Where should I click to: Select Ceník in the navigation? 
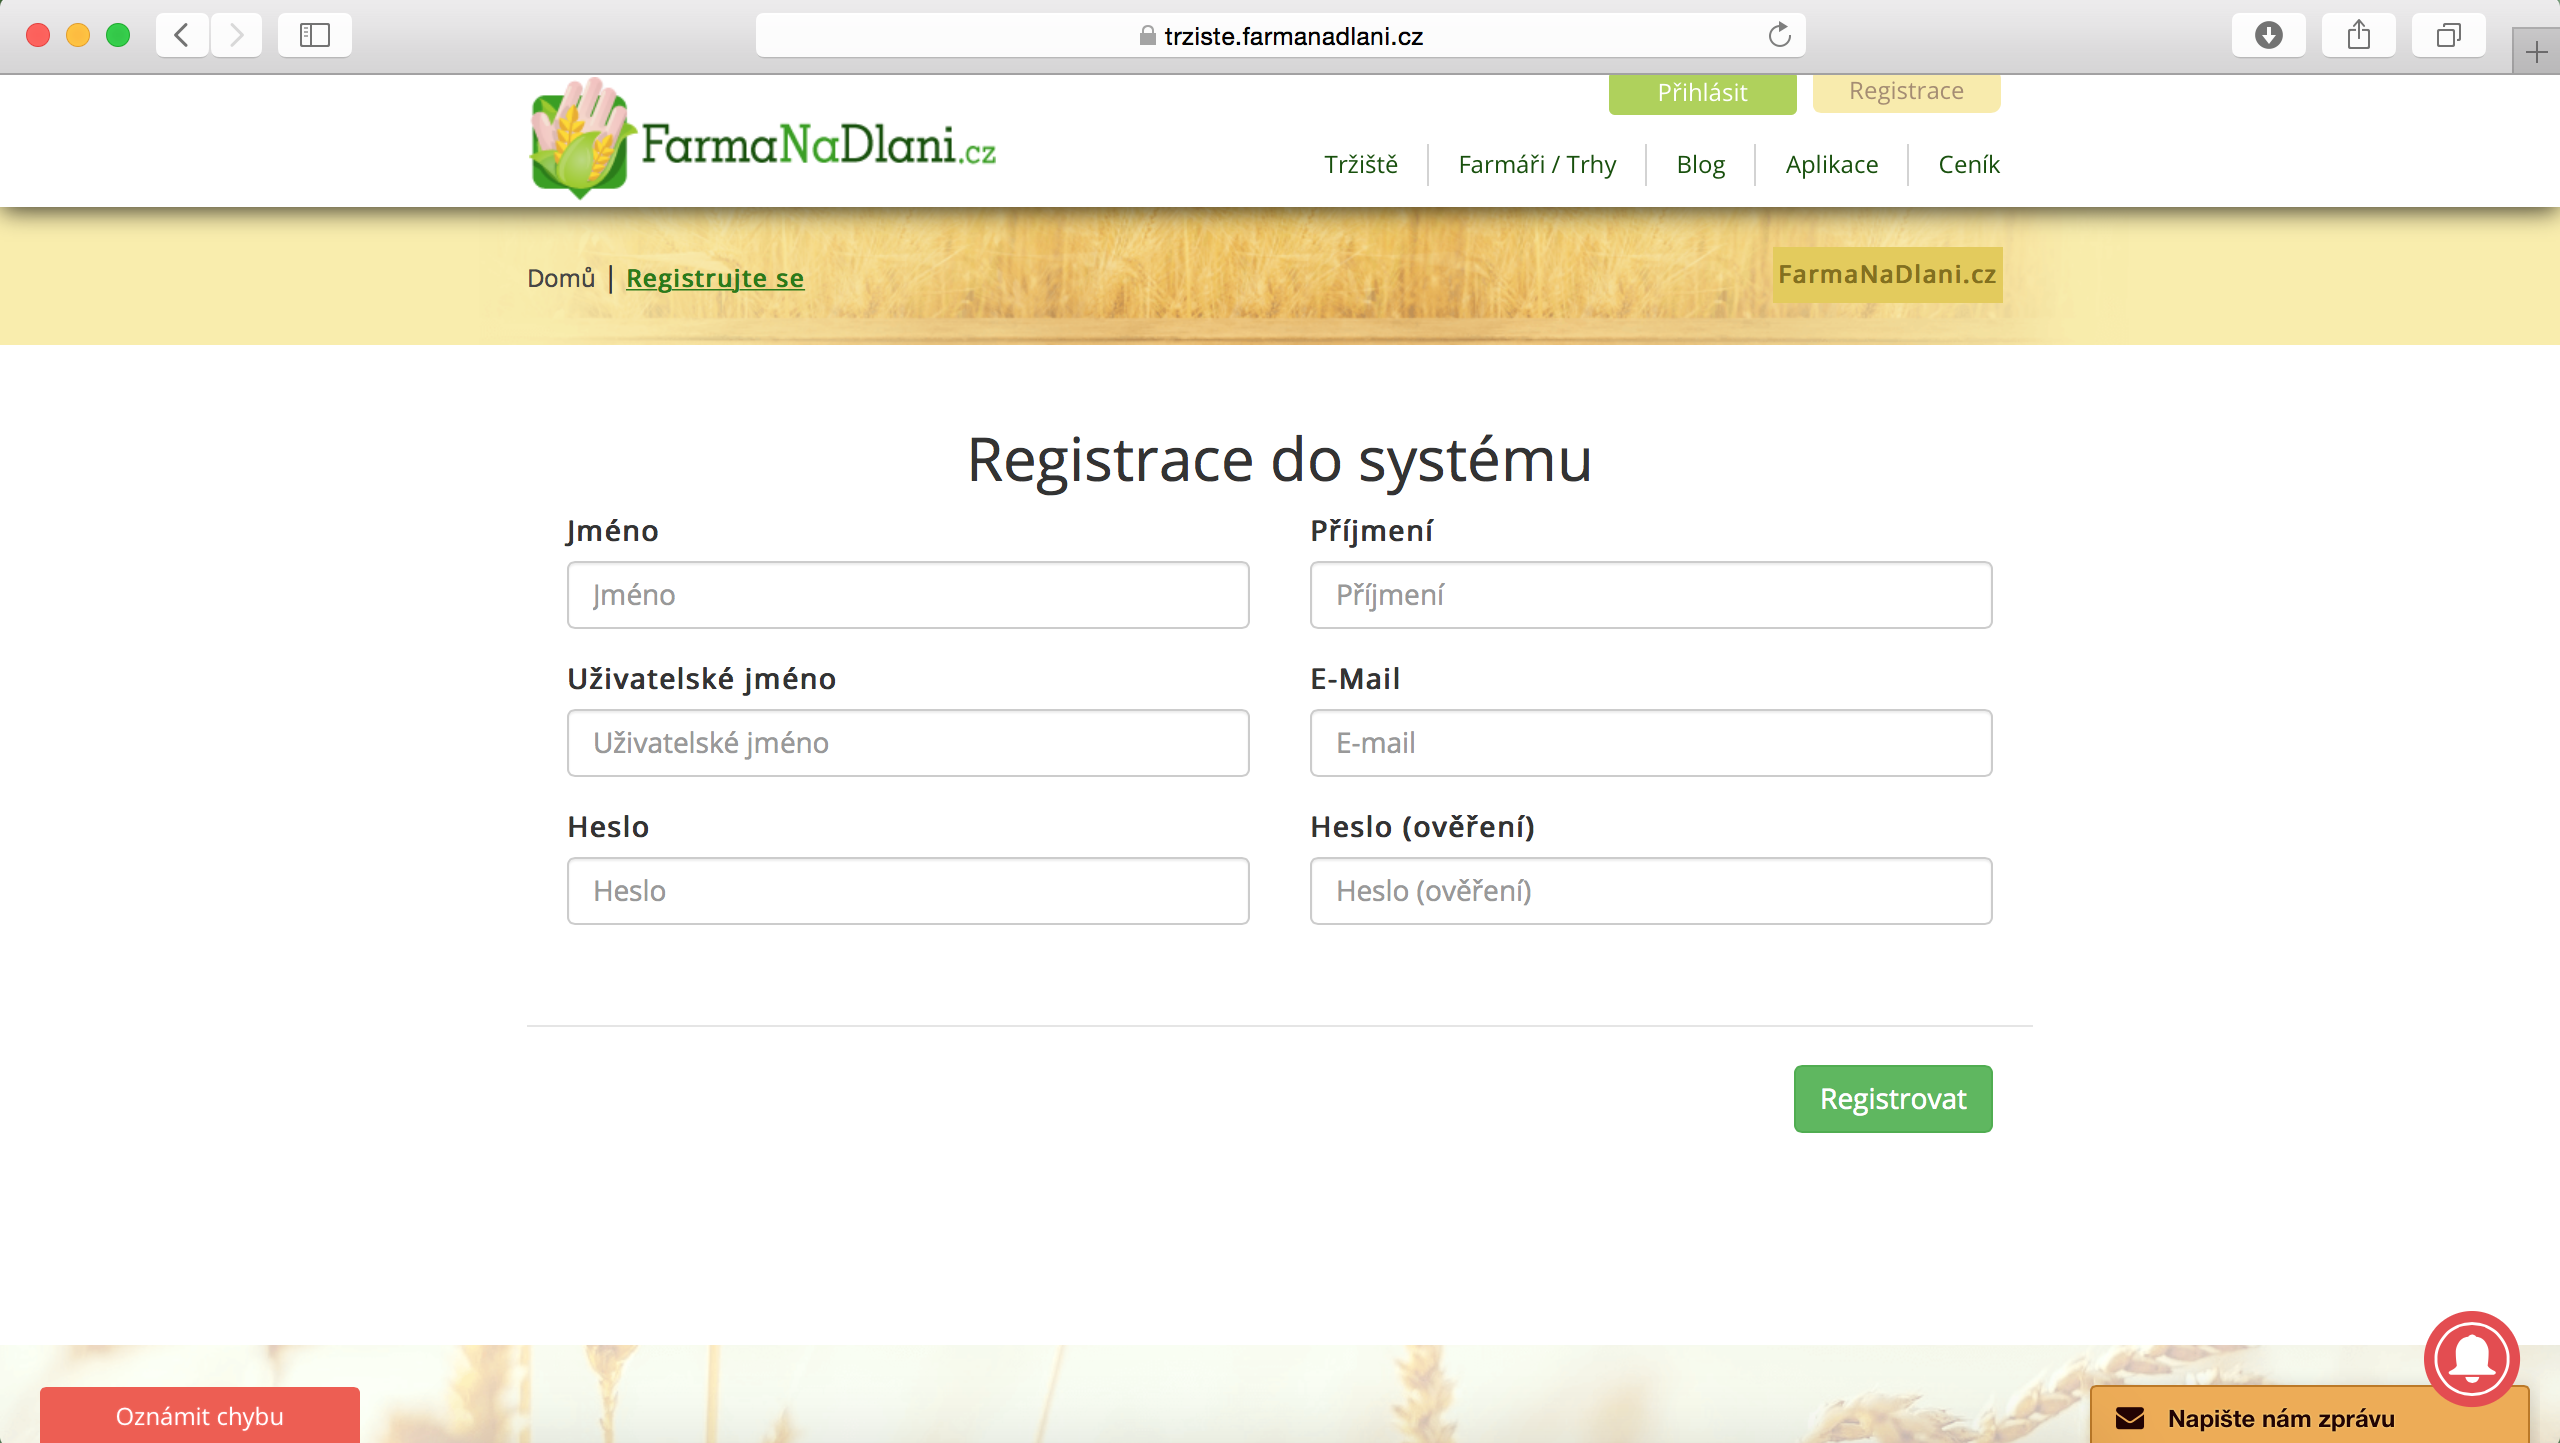tap(1968, 165)
